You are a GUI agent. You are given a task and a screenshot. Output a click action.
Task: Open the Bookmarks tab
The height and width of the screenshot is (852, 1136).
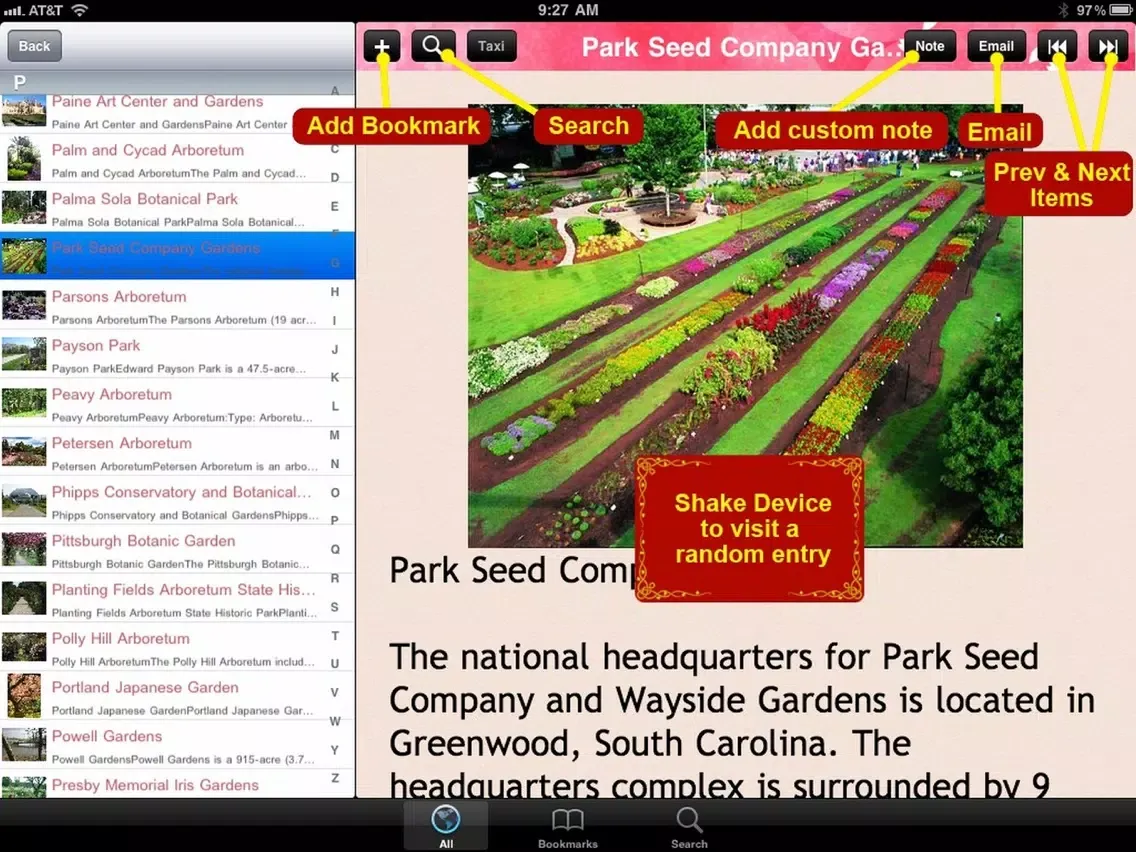pos(568,826)
